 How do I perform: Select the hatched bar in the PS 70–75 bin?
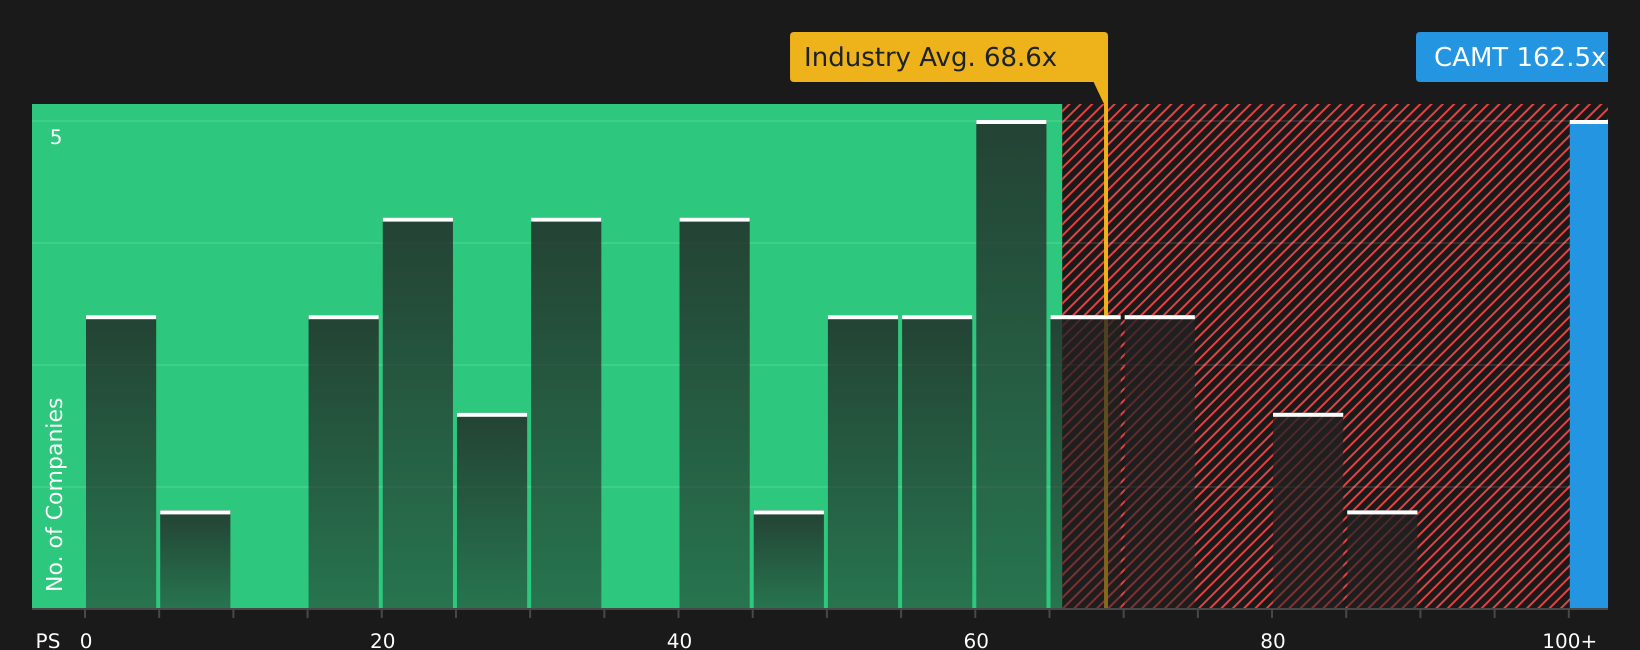[x=1160, y=462]
